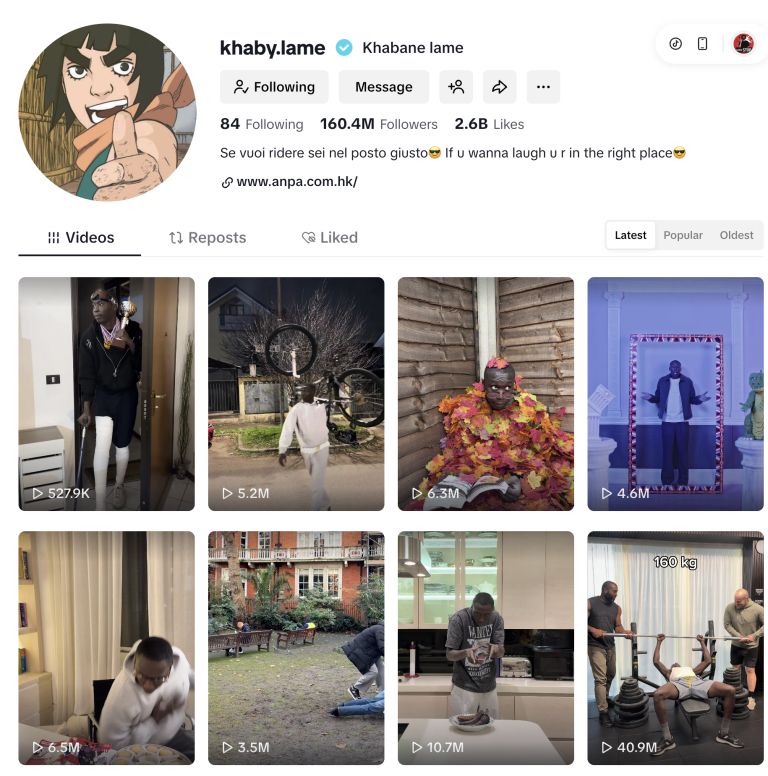The width and height of the screenshot is (768, 776).
Task: Switch sorting to Popular
Action: tap(682, 235)
